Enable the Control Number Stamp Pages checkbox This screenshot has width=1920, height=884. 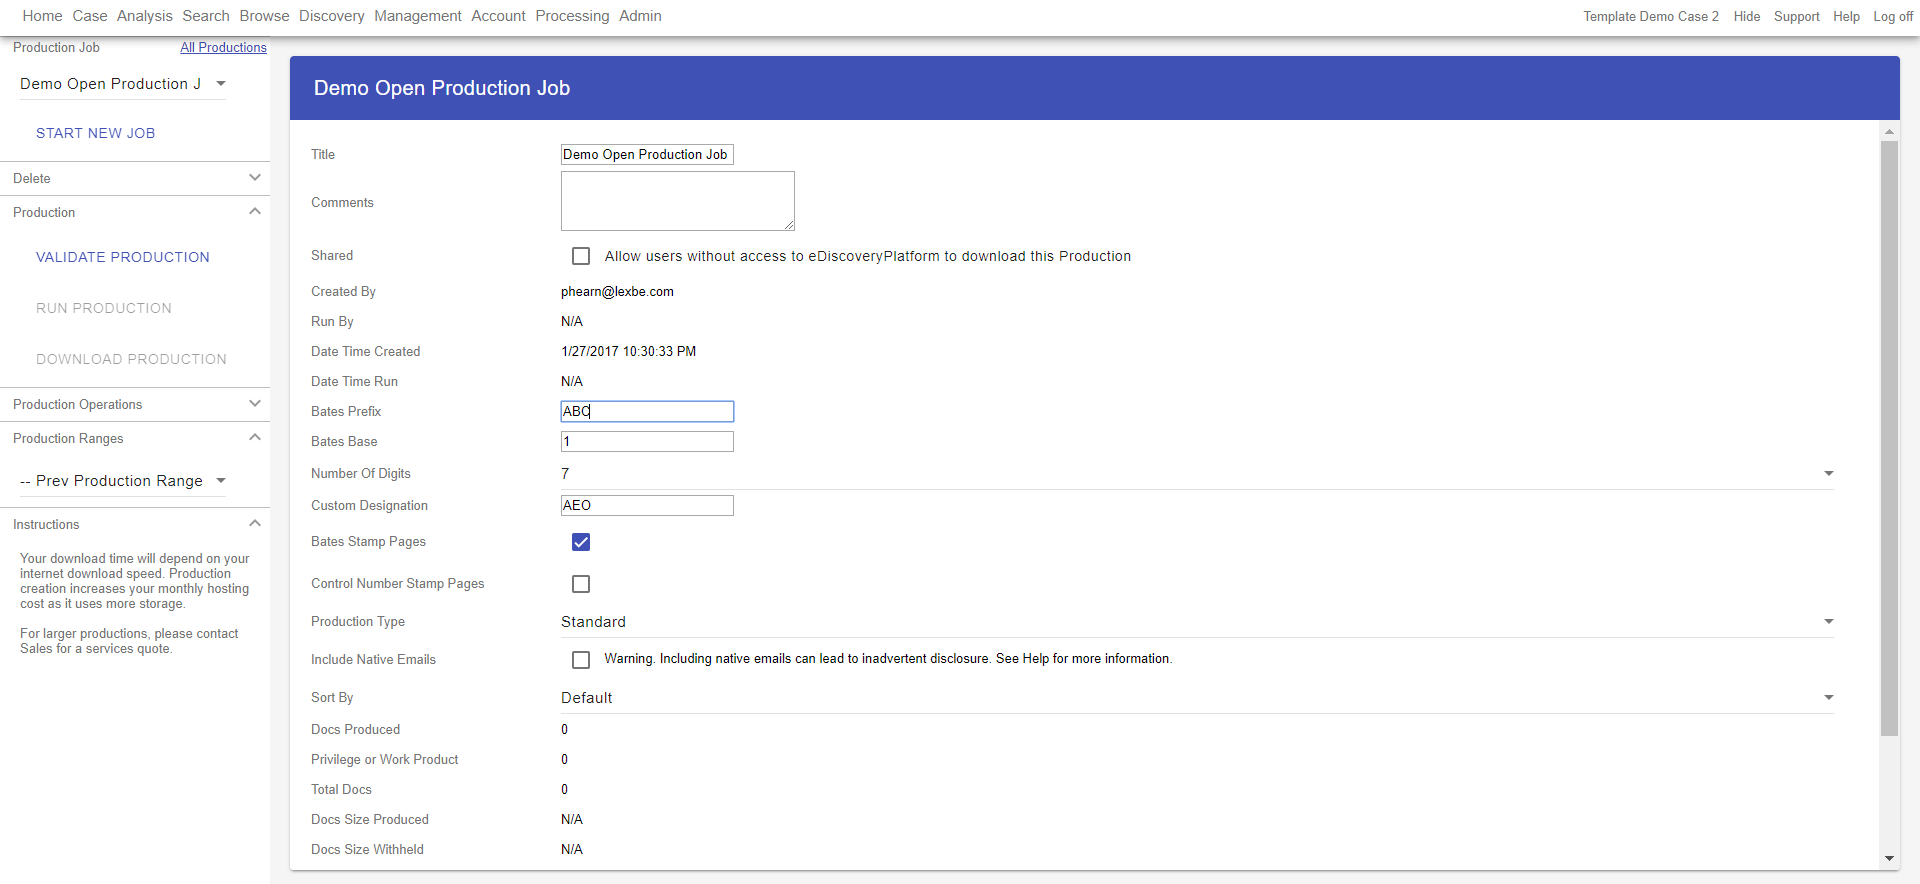pos(581,584)
